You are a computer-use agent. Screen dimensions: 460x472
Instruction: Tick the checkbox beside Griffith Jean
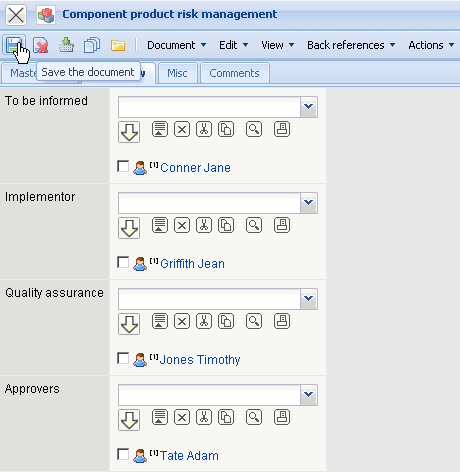123,262
